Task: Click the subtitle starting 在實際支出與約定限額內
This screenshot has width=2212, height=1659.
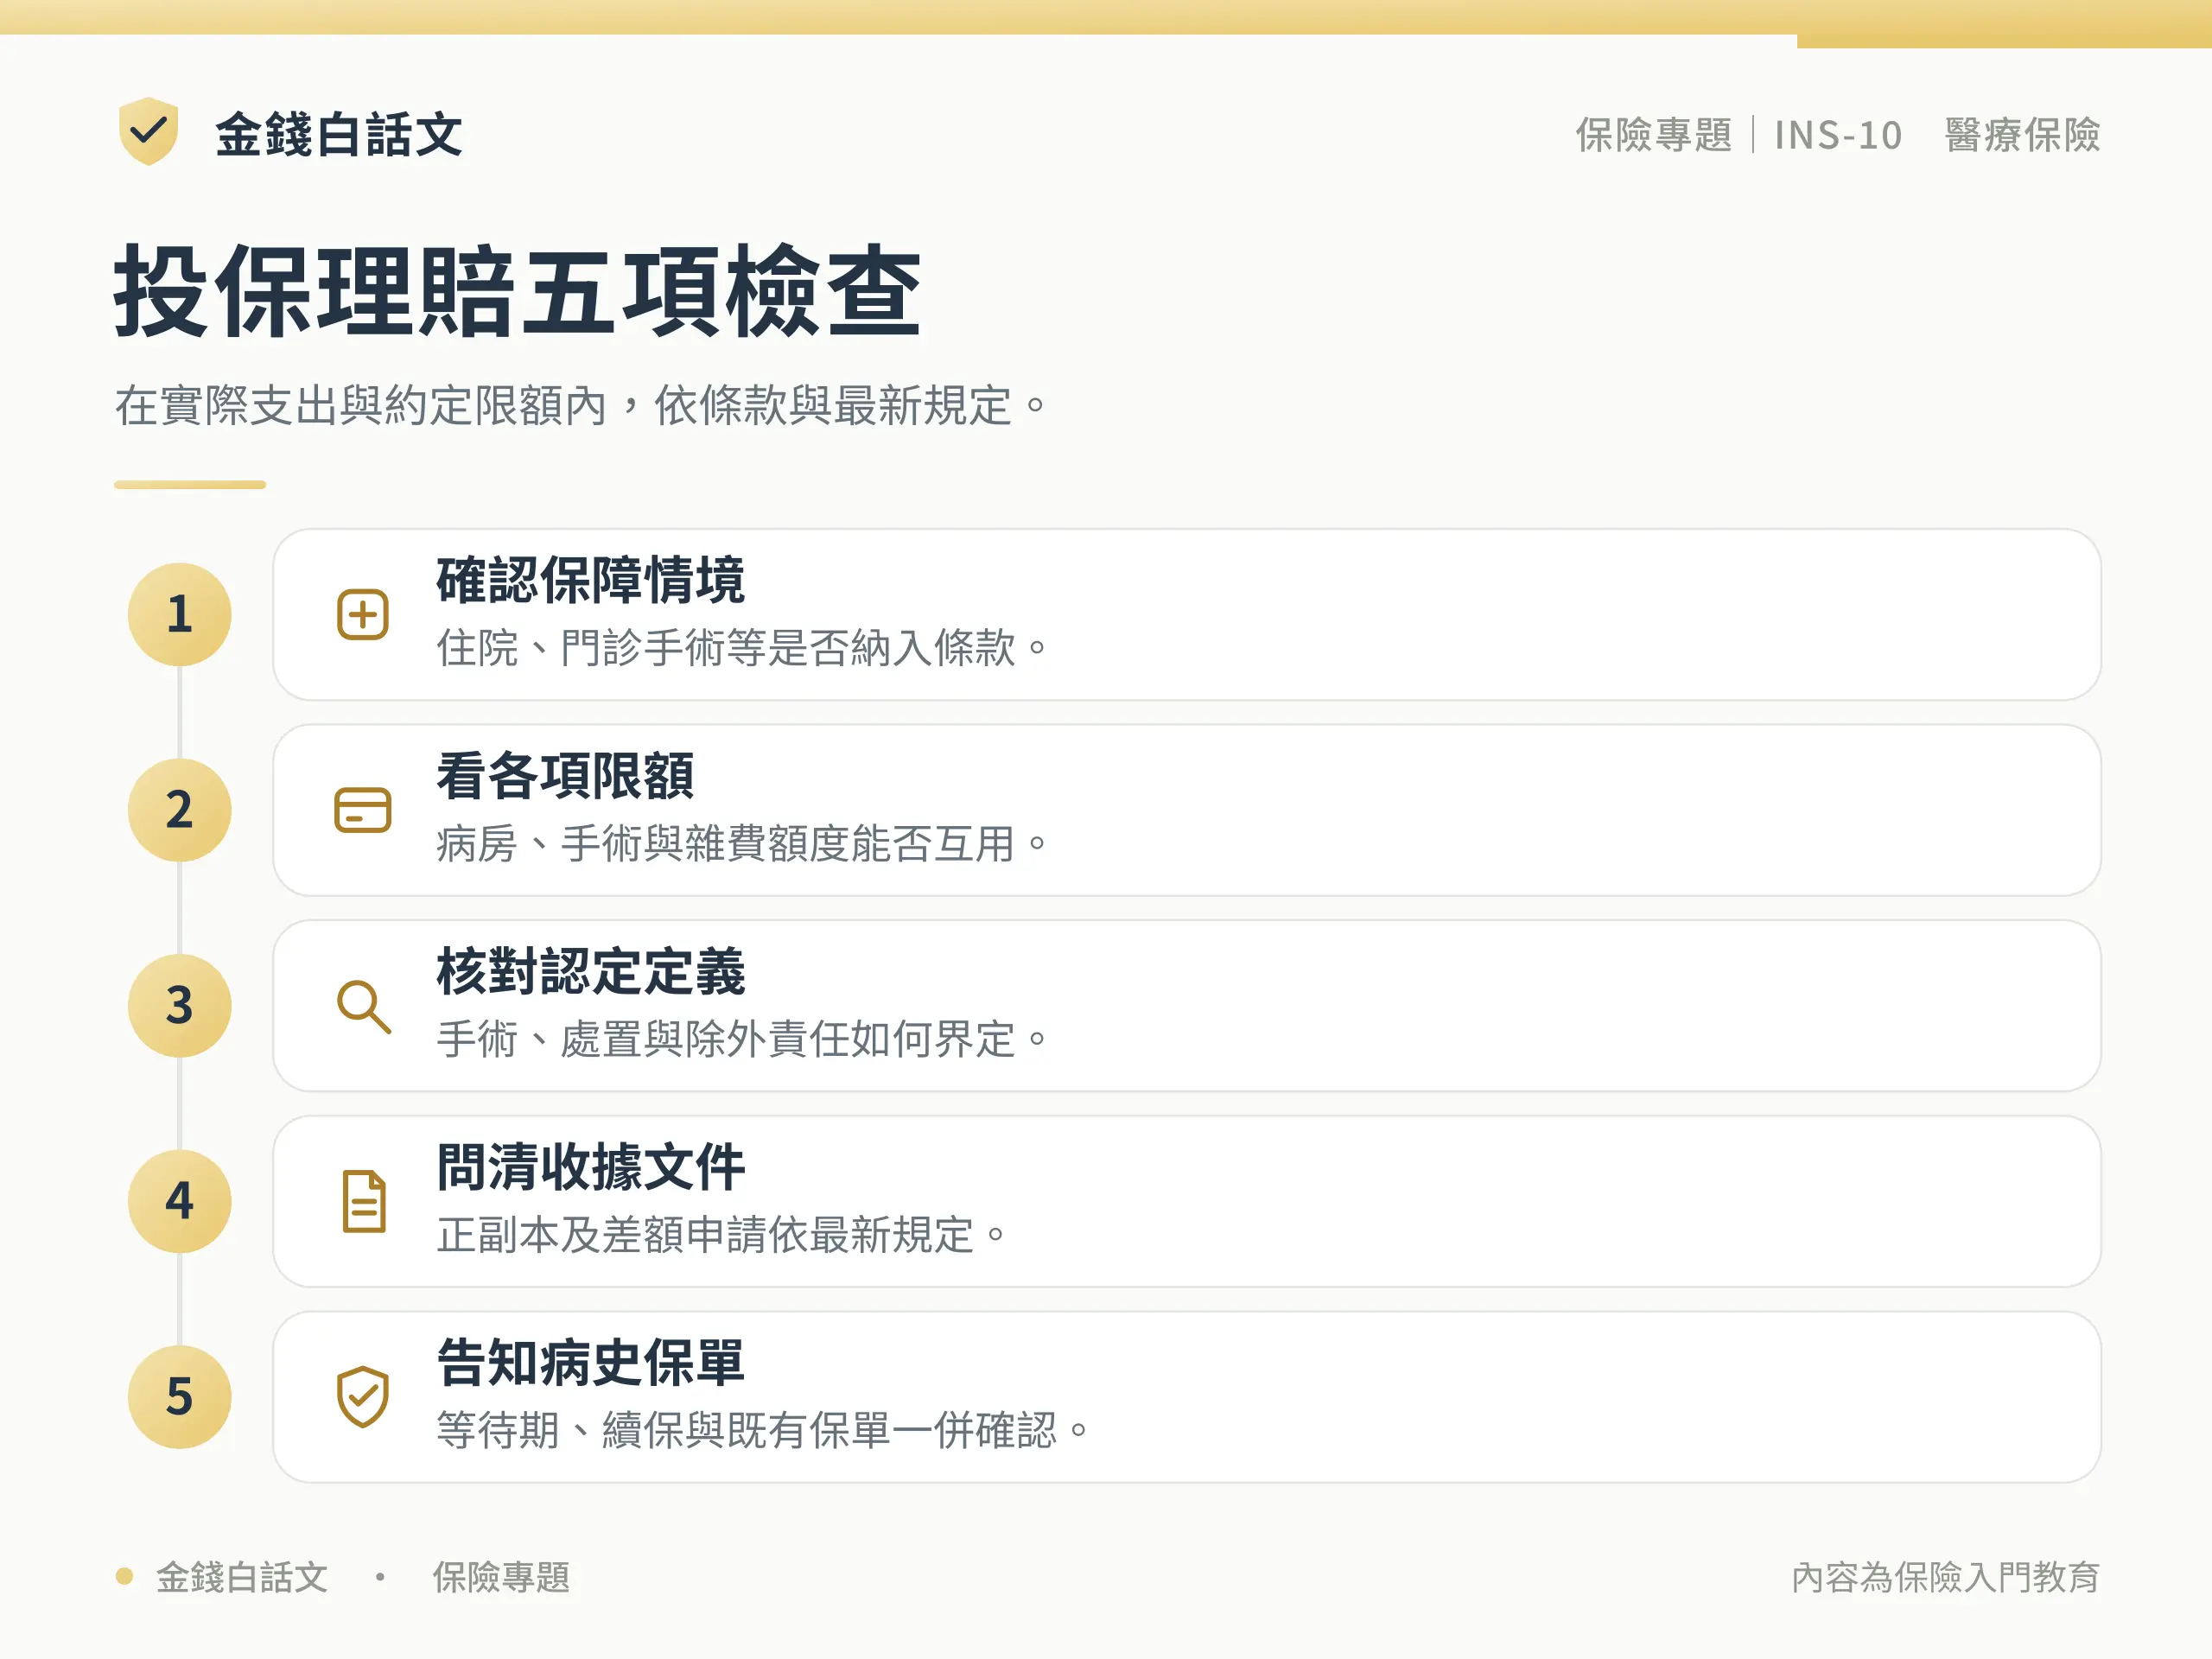Action: [581, 406]
